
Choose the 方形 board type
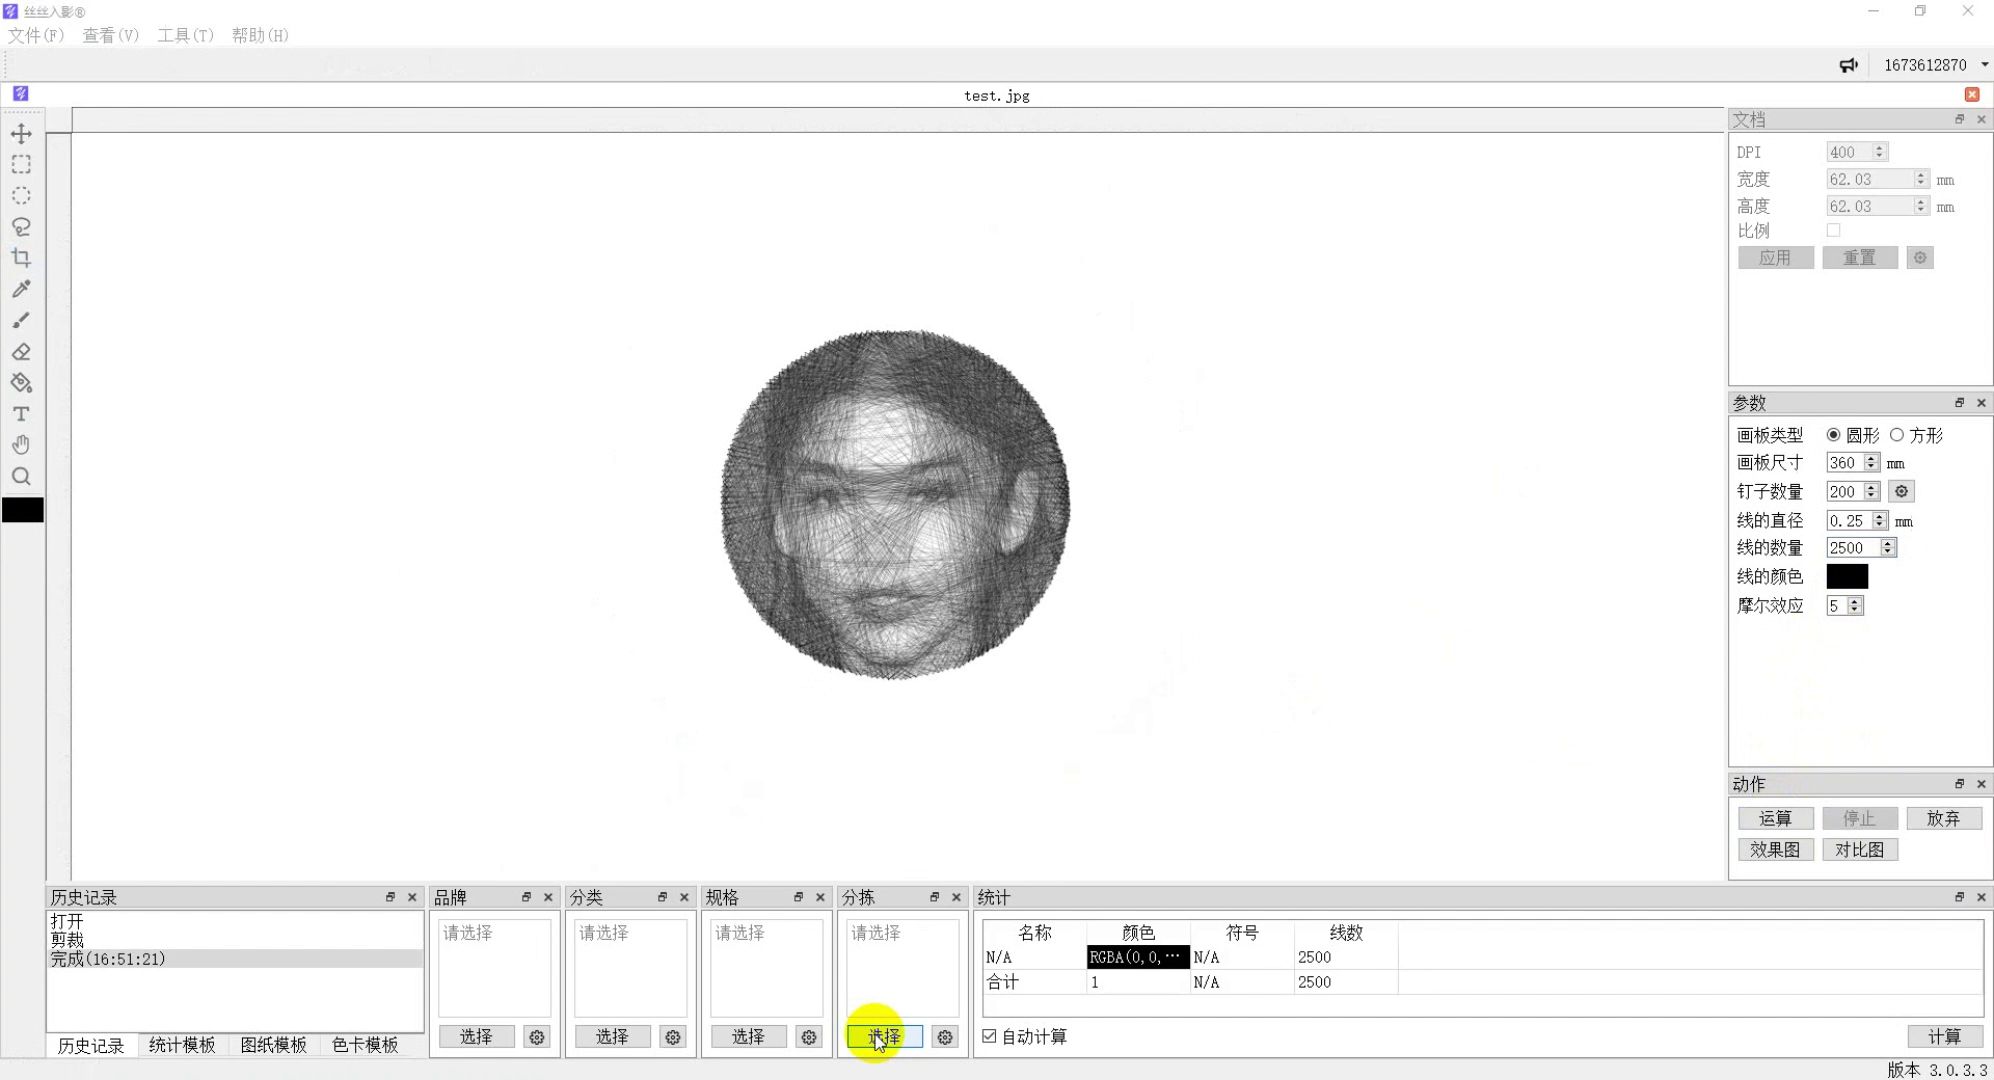(x=1897, y=435)
